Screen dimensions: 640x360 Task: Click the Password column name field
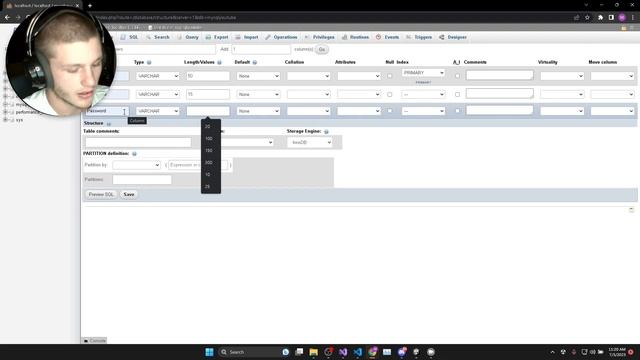107,111
